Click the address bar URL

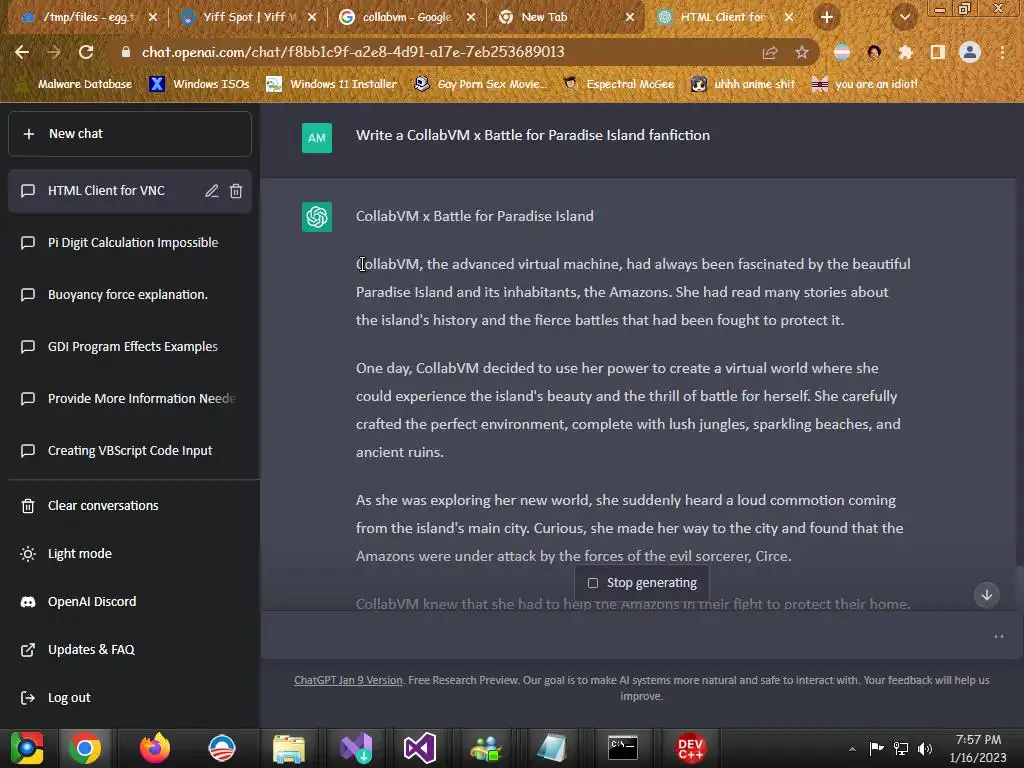[353, 52]
